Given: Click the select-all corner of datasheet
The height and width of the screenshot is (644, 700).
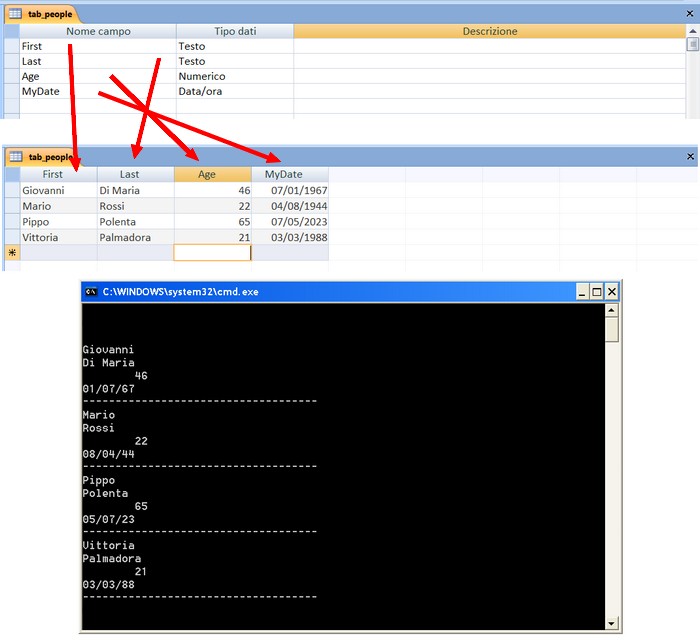Looking at the screenshot, I should coord(12,174).
